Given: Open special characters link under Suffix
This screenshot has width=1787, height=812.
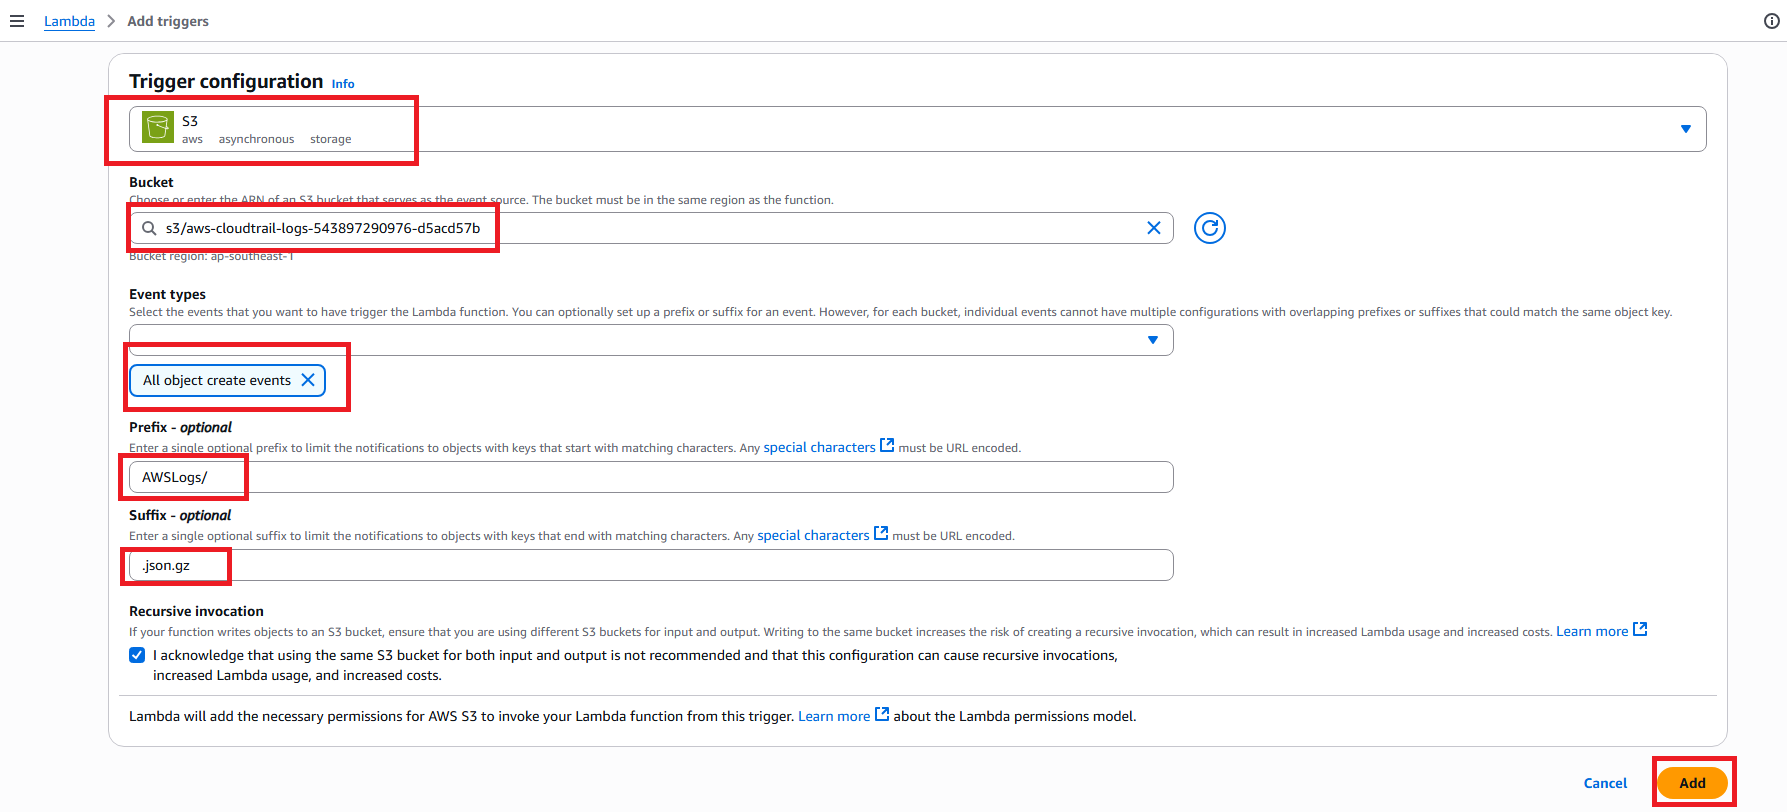Looking at the screenshot, I should click(x=822, y=535).
